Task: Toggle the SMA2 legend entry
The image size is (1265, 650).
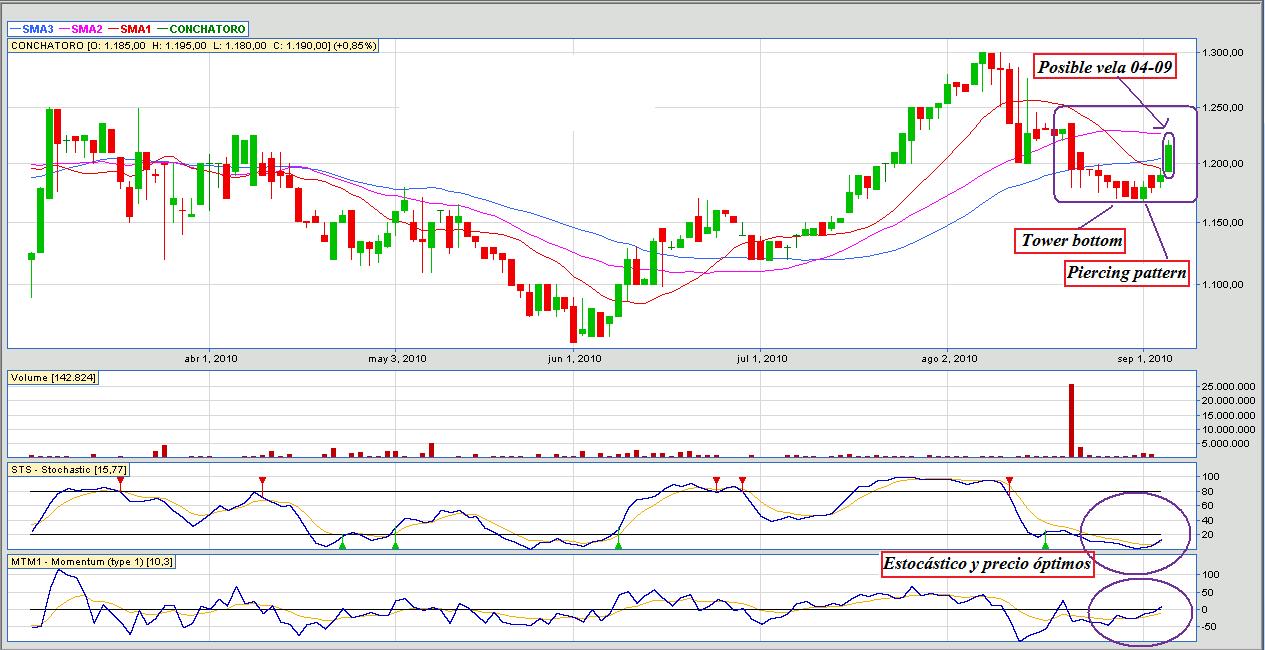Action: [85, 30]
